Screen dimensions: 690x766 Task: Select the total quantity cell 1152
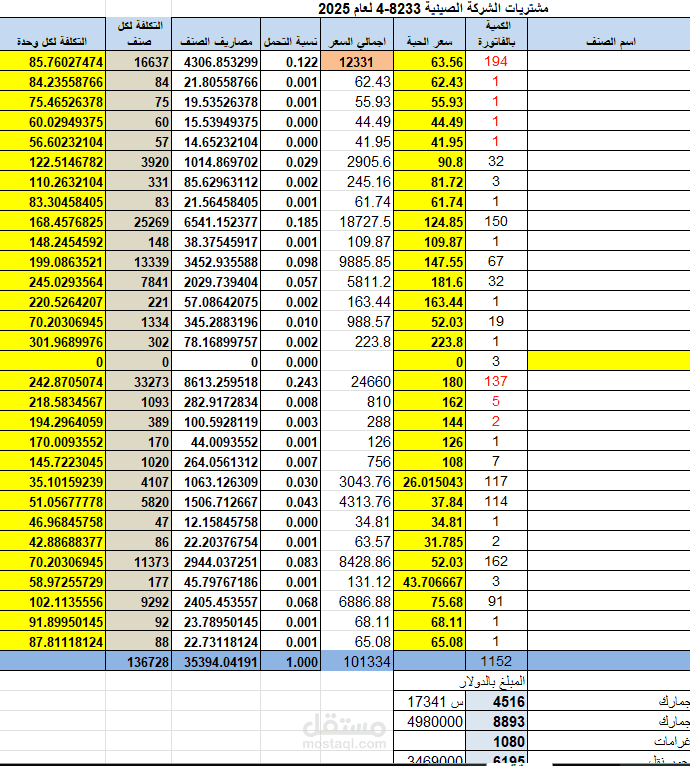496,661
